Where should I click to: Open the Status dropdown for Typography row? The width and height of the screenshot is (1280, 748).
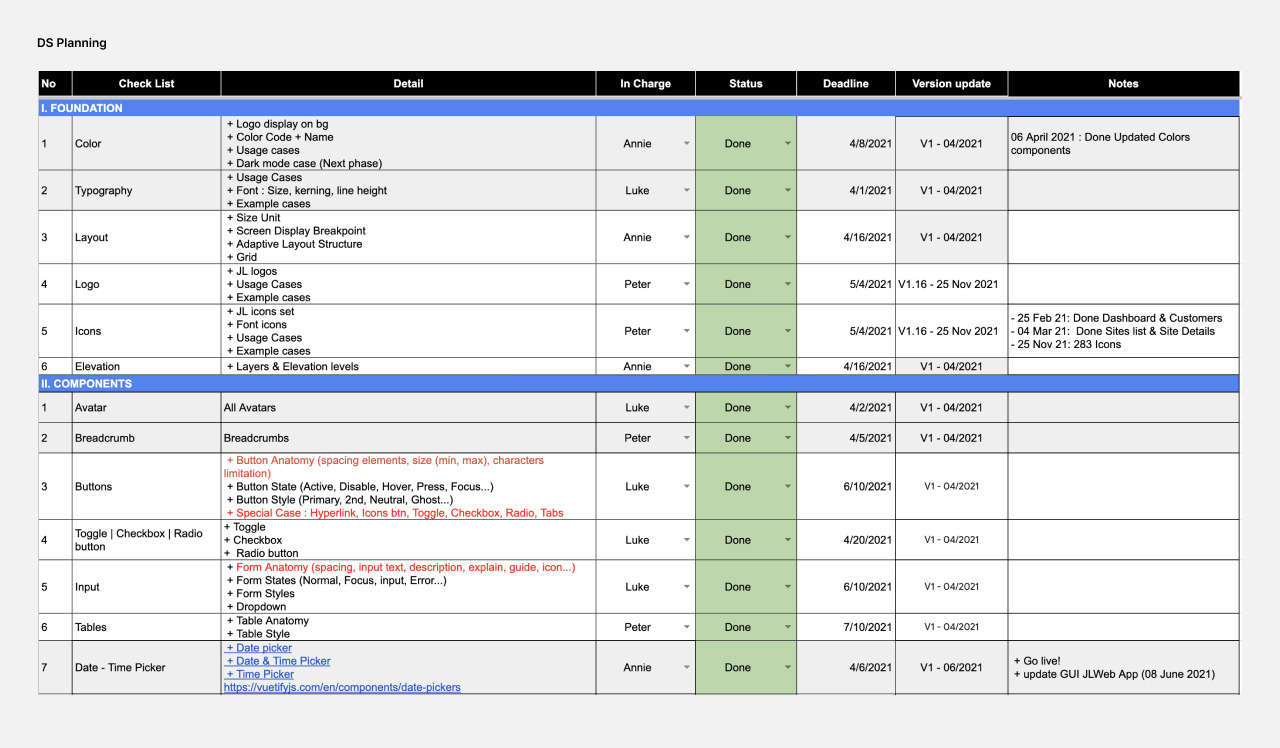tap(788, 191)
